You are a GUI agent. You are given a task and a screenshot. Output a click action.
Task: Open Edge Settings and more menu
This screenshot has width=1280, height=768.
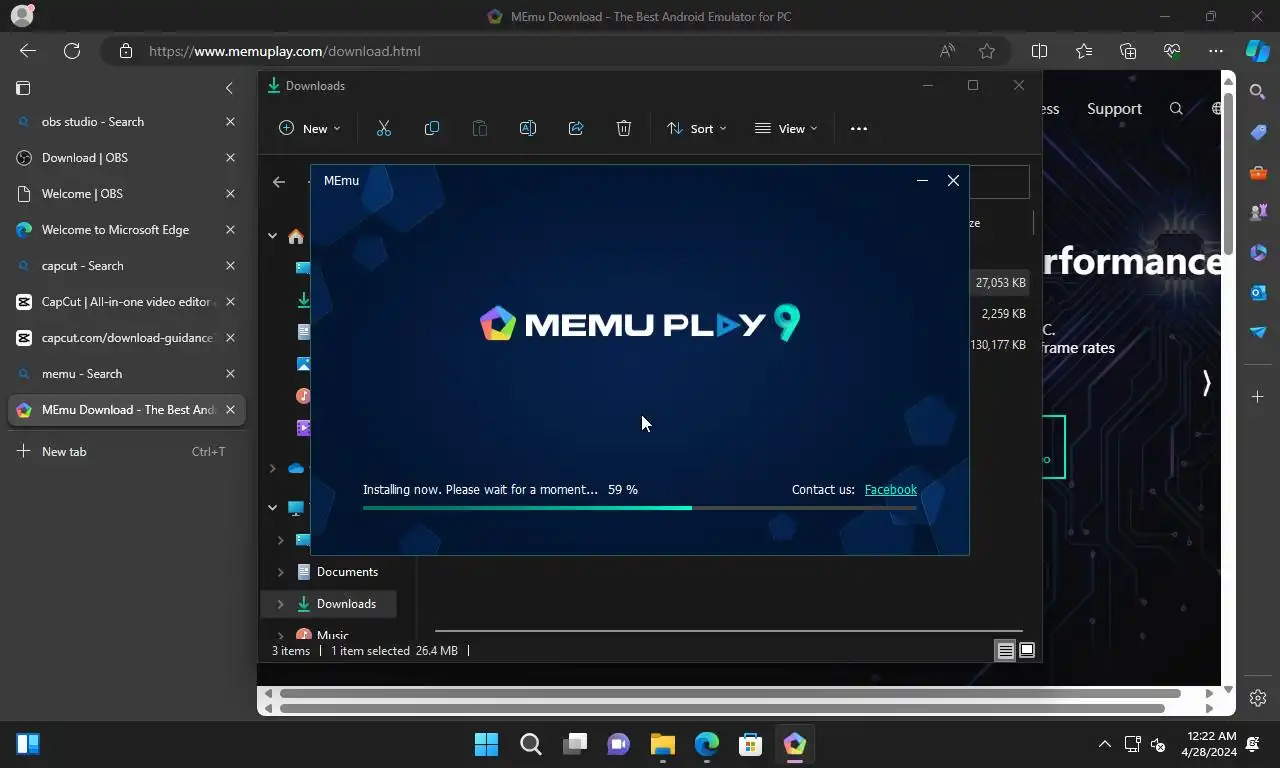click(1216, 51)
